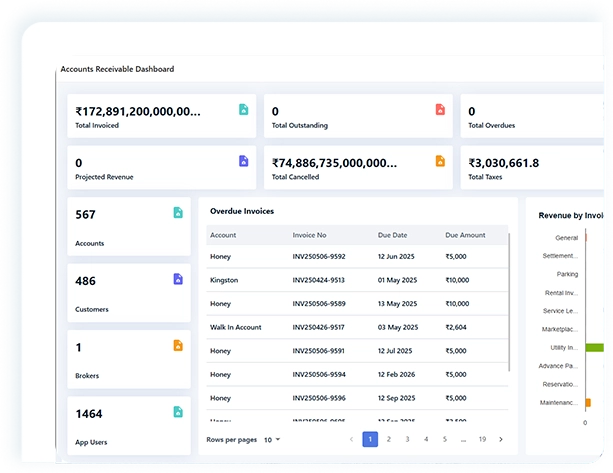This screenshot has height=473, width=613.
Task: Click the purple icon on Customers card
Action: pyautogui.click(x=178, y=279)
